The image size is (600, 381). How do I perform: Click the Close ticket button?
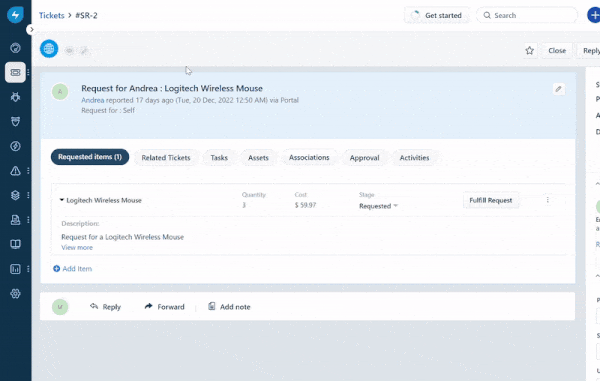[x=557, y=50]
